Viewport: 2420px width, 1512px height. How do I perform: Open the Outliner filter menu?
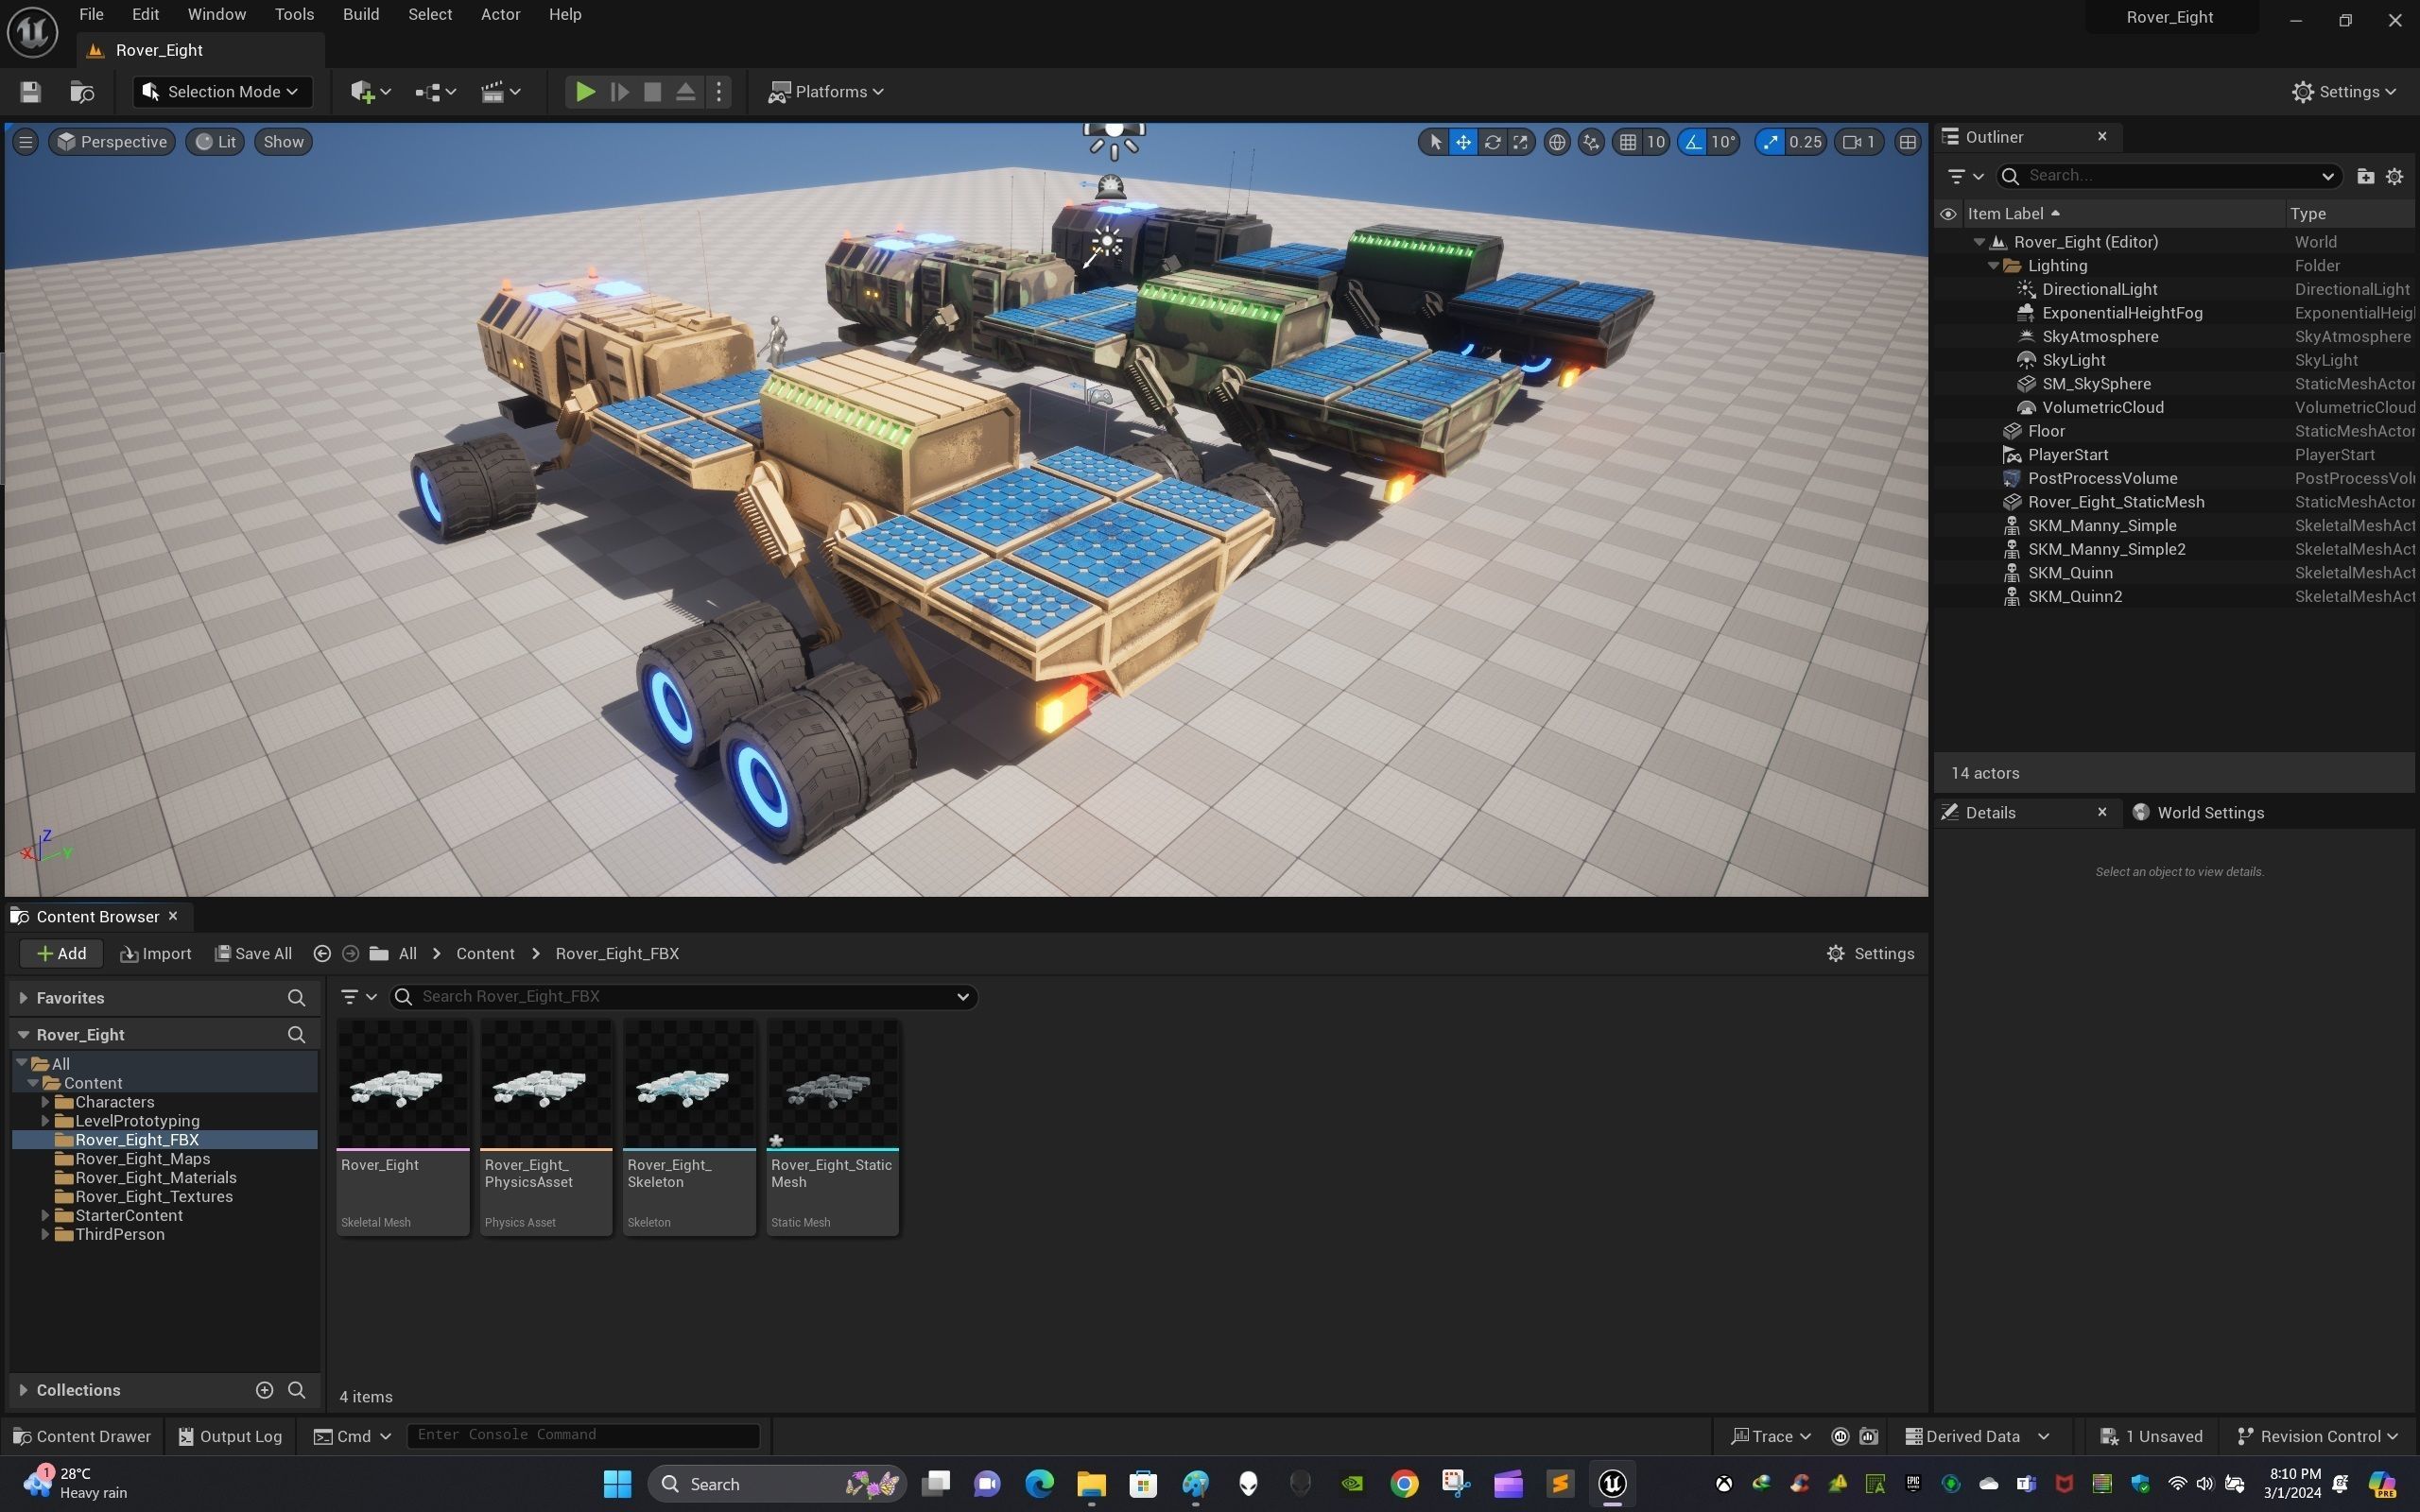coord(1965,176)
